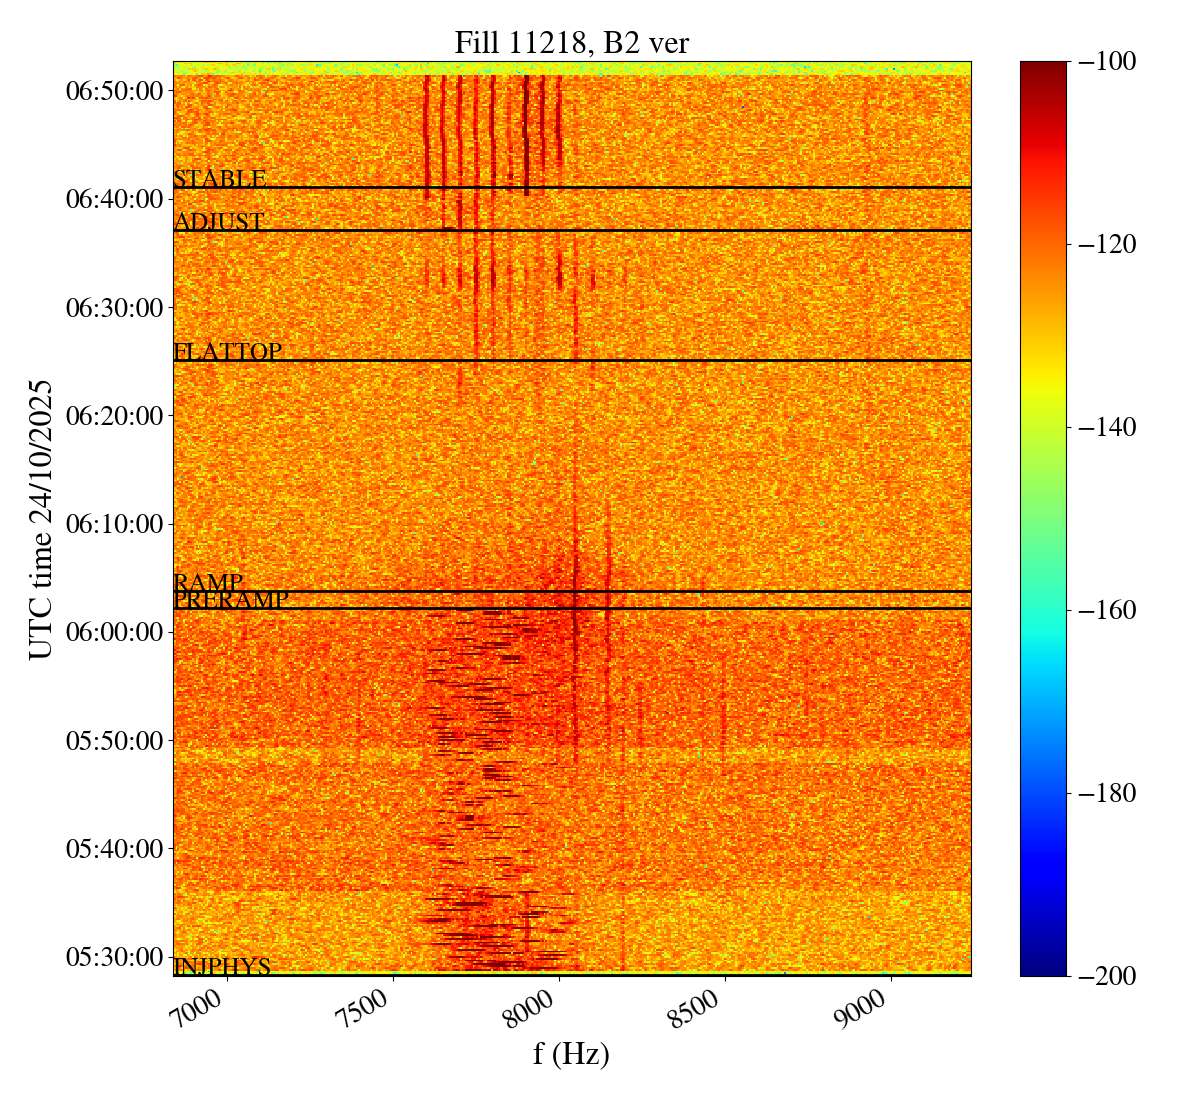Viewport: 1200px width, 1100px height.
Task: Click the PRERAMP phase label
Action: pos(231,600)
